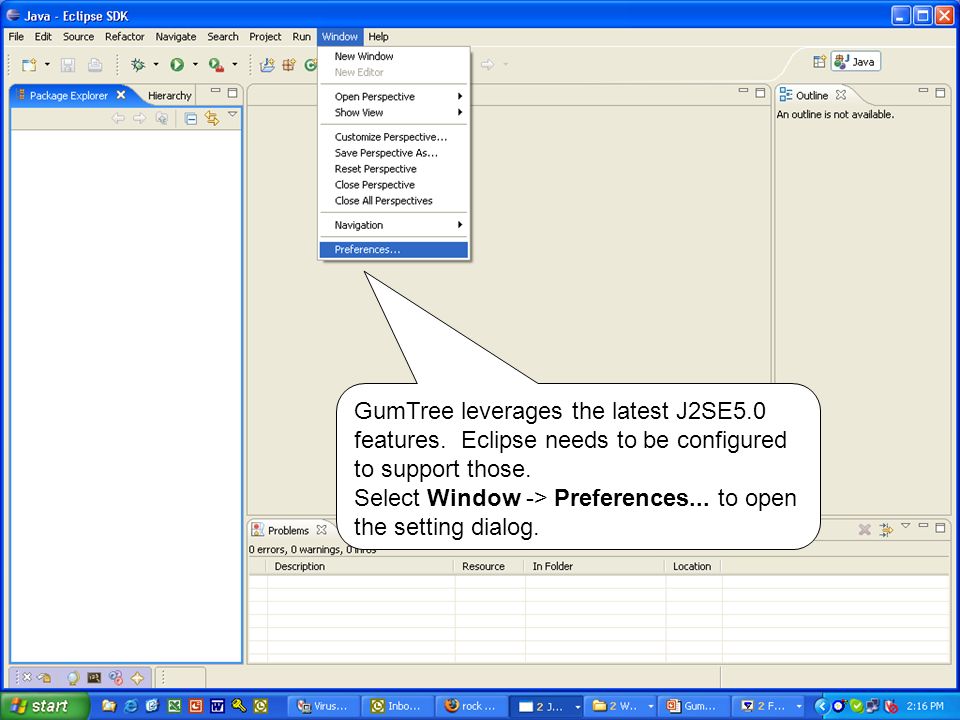Maximize the editor area
Viewport: 960px width, 720px height.
coord(760,93)
